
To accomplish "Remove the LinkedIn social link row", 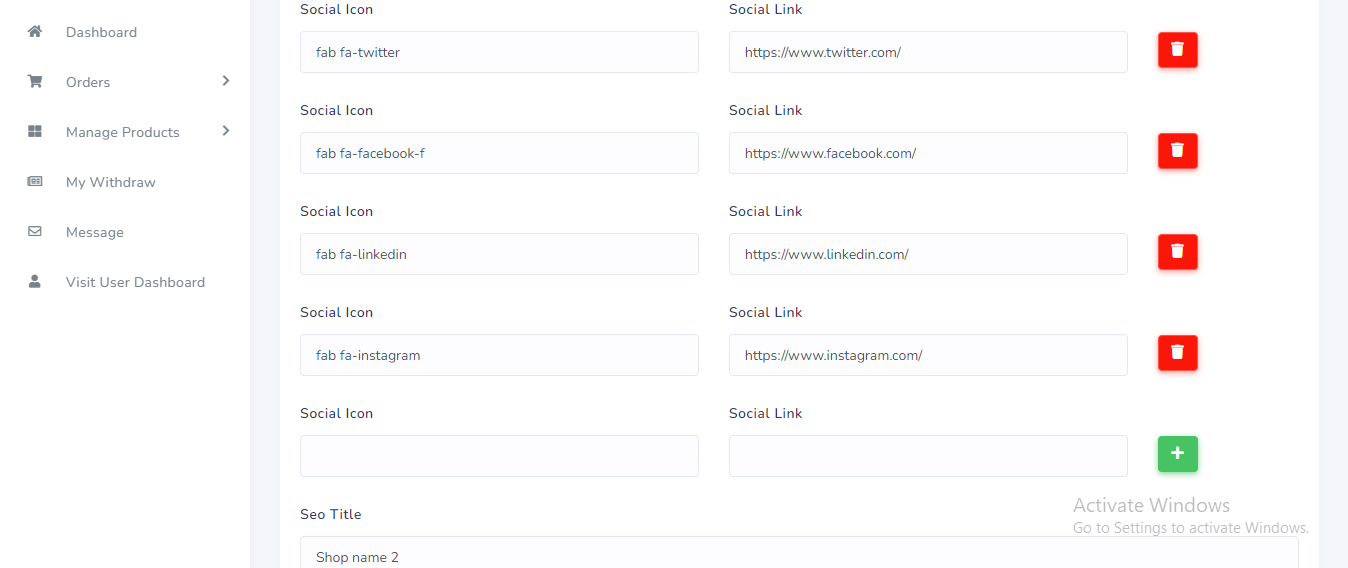I will (x=1177, y=252).
